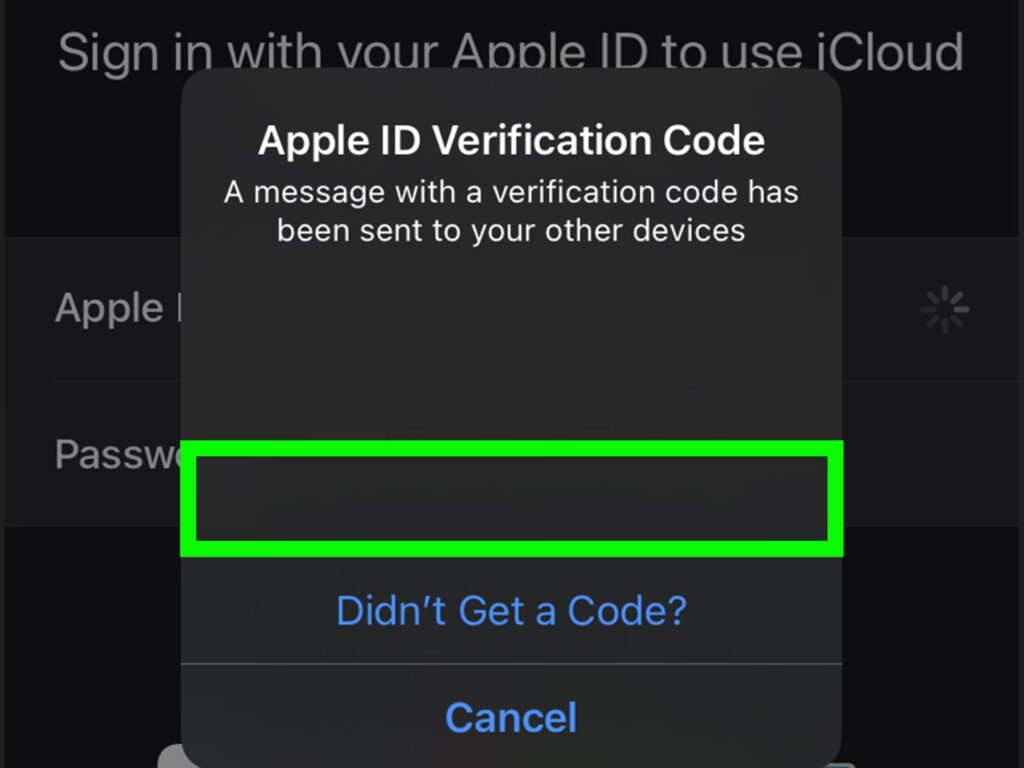Image resolution: width=1024 pixels, height=768 pixels.
Task: Focus the green-highlighted code input box
Action: pos(511,498)
